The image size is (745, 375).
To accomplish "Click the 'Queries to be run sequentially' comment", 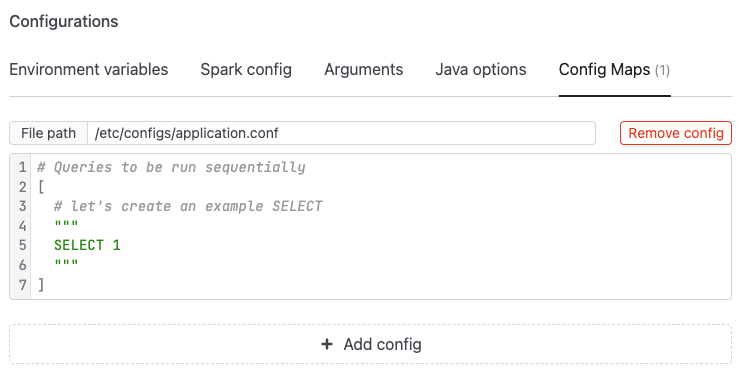I will (x=172, y=167).
